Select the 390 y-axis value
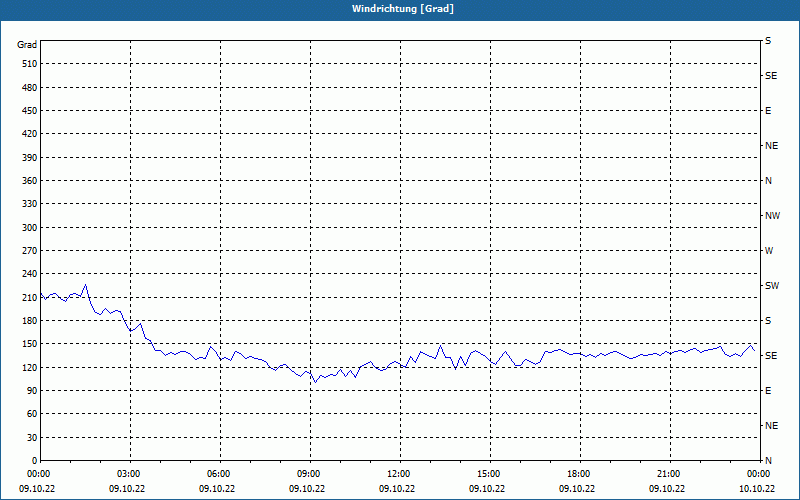Image resolution: width=800 pixels, height=500 pixels. [30, 158]
